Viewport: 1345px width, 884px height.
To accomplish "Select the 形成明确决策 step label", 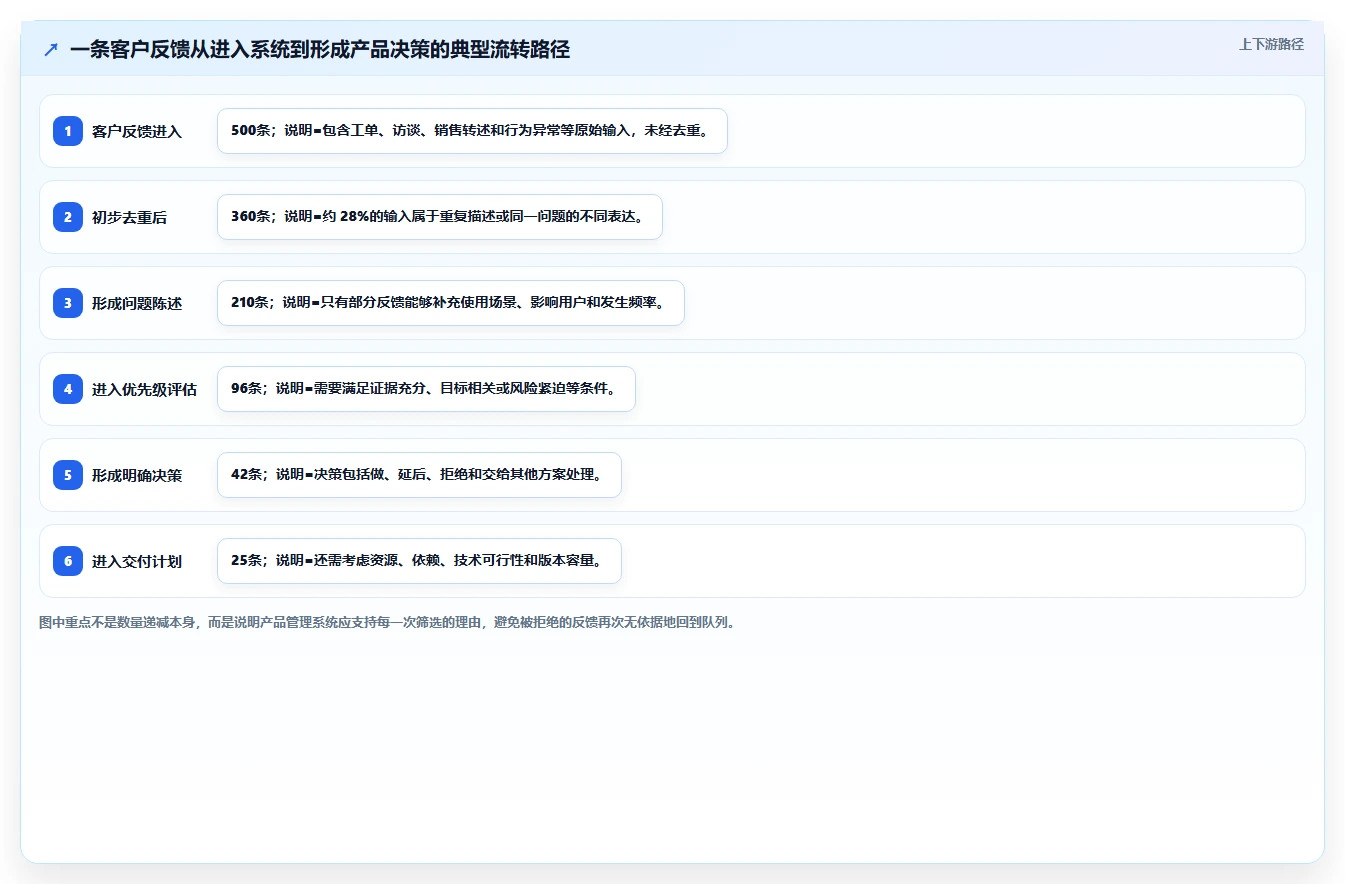I will click(137, 475).
